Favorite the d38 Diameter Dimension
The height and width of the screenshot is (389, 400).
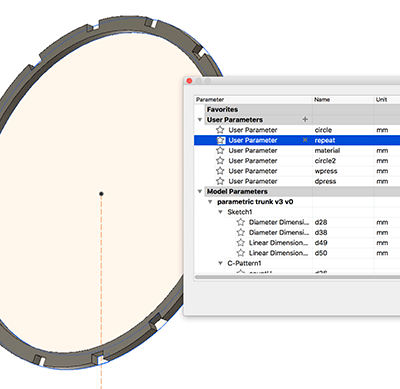click(x=241, y=232)
